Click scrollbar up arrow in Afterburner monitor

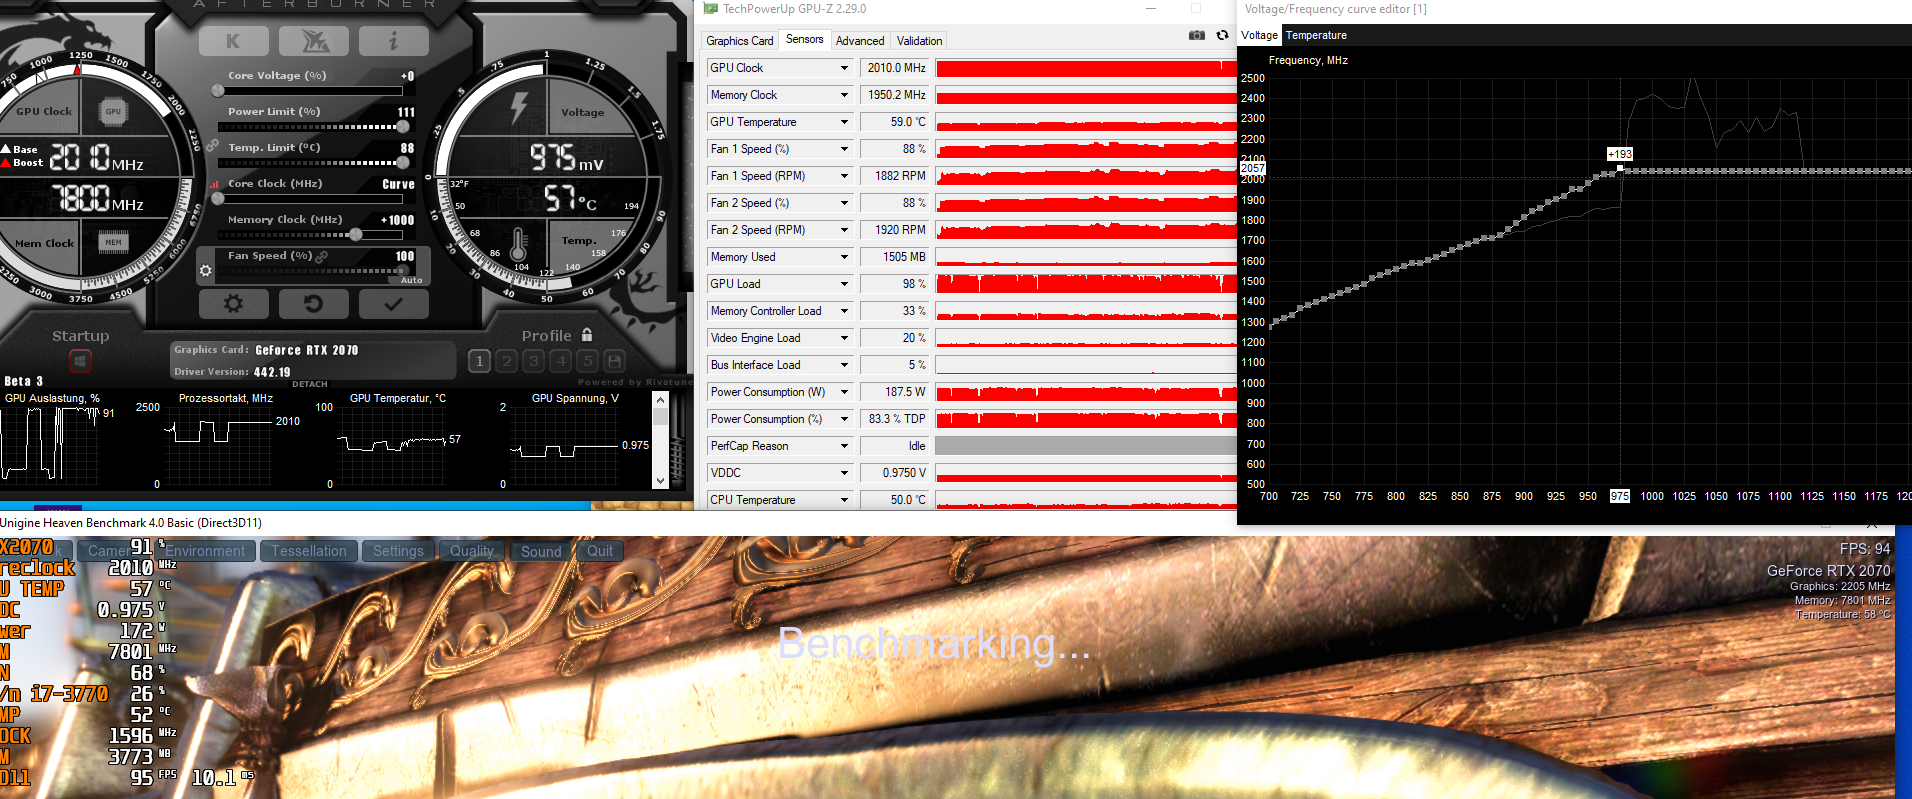660,399
